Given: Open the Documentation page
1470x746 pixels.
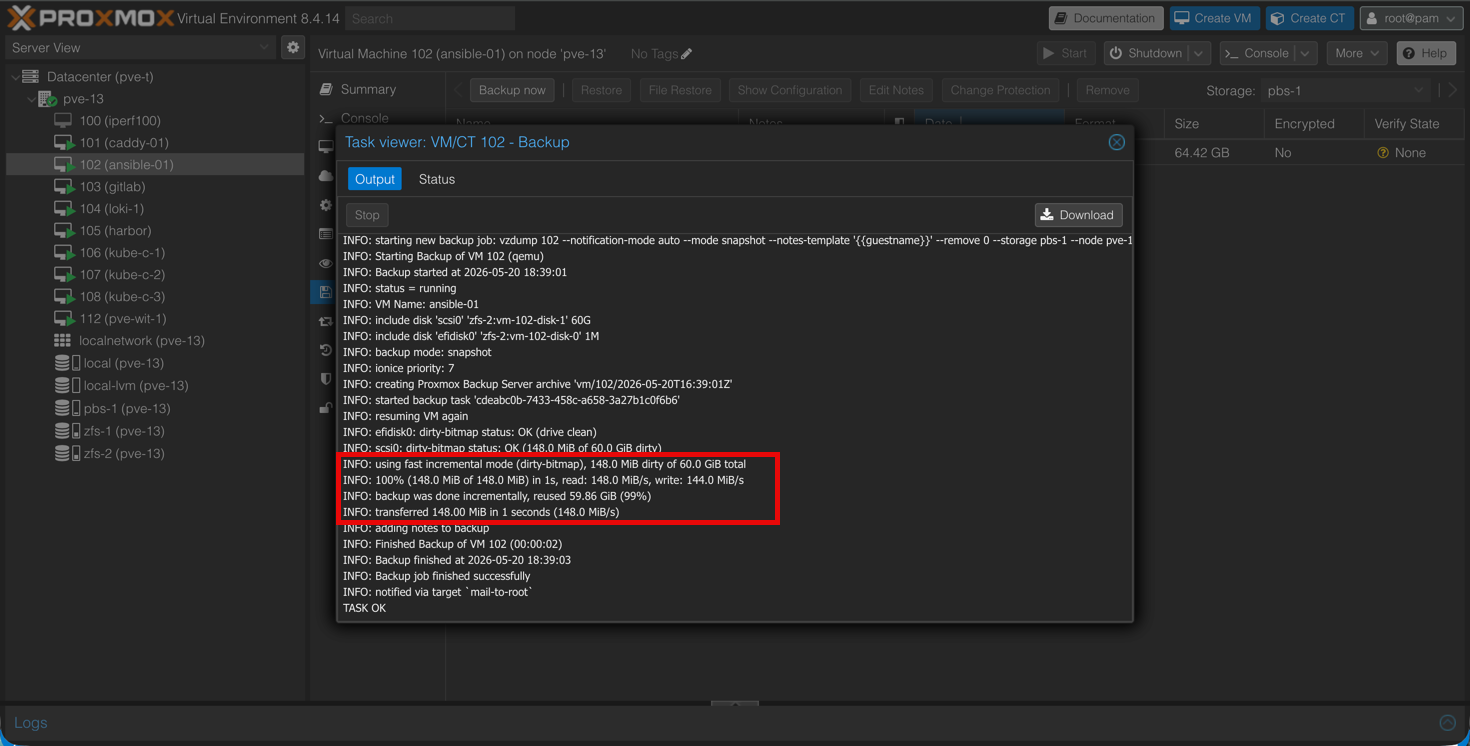Looking at the screenshot, I should click(x=1106, y=18).
